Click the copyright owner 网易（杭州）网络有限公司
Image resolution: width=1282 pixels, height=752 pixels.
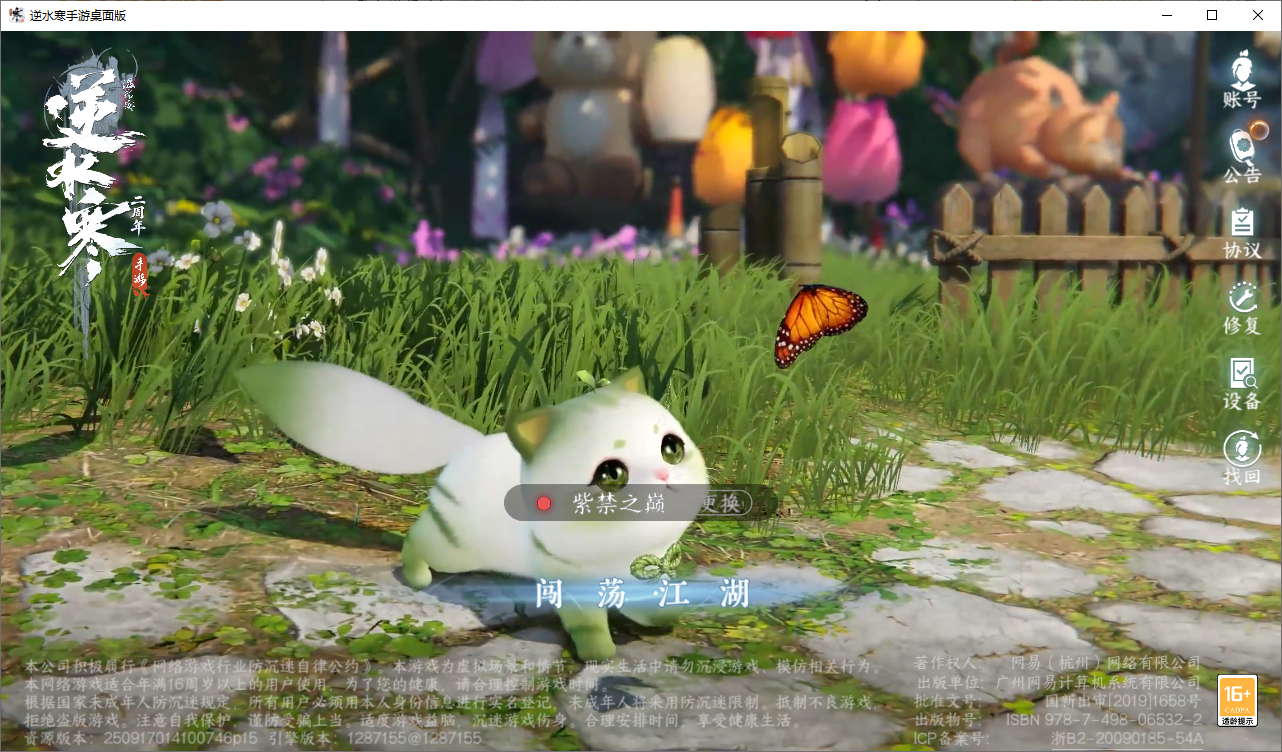tap(1106, 663)
